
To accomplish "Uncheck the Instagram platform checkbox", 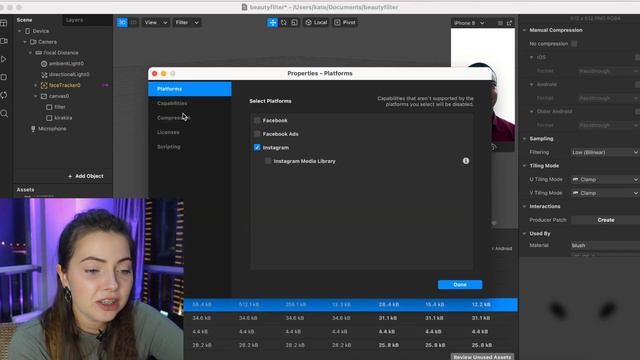I will (257, 147).
